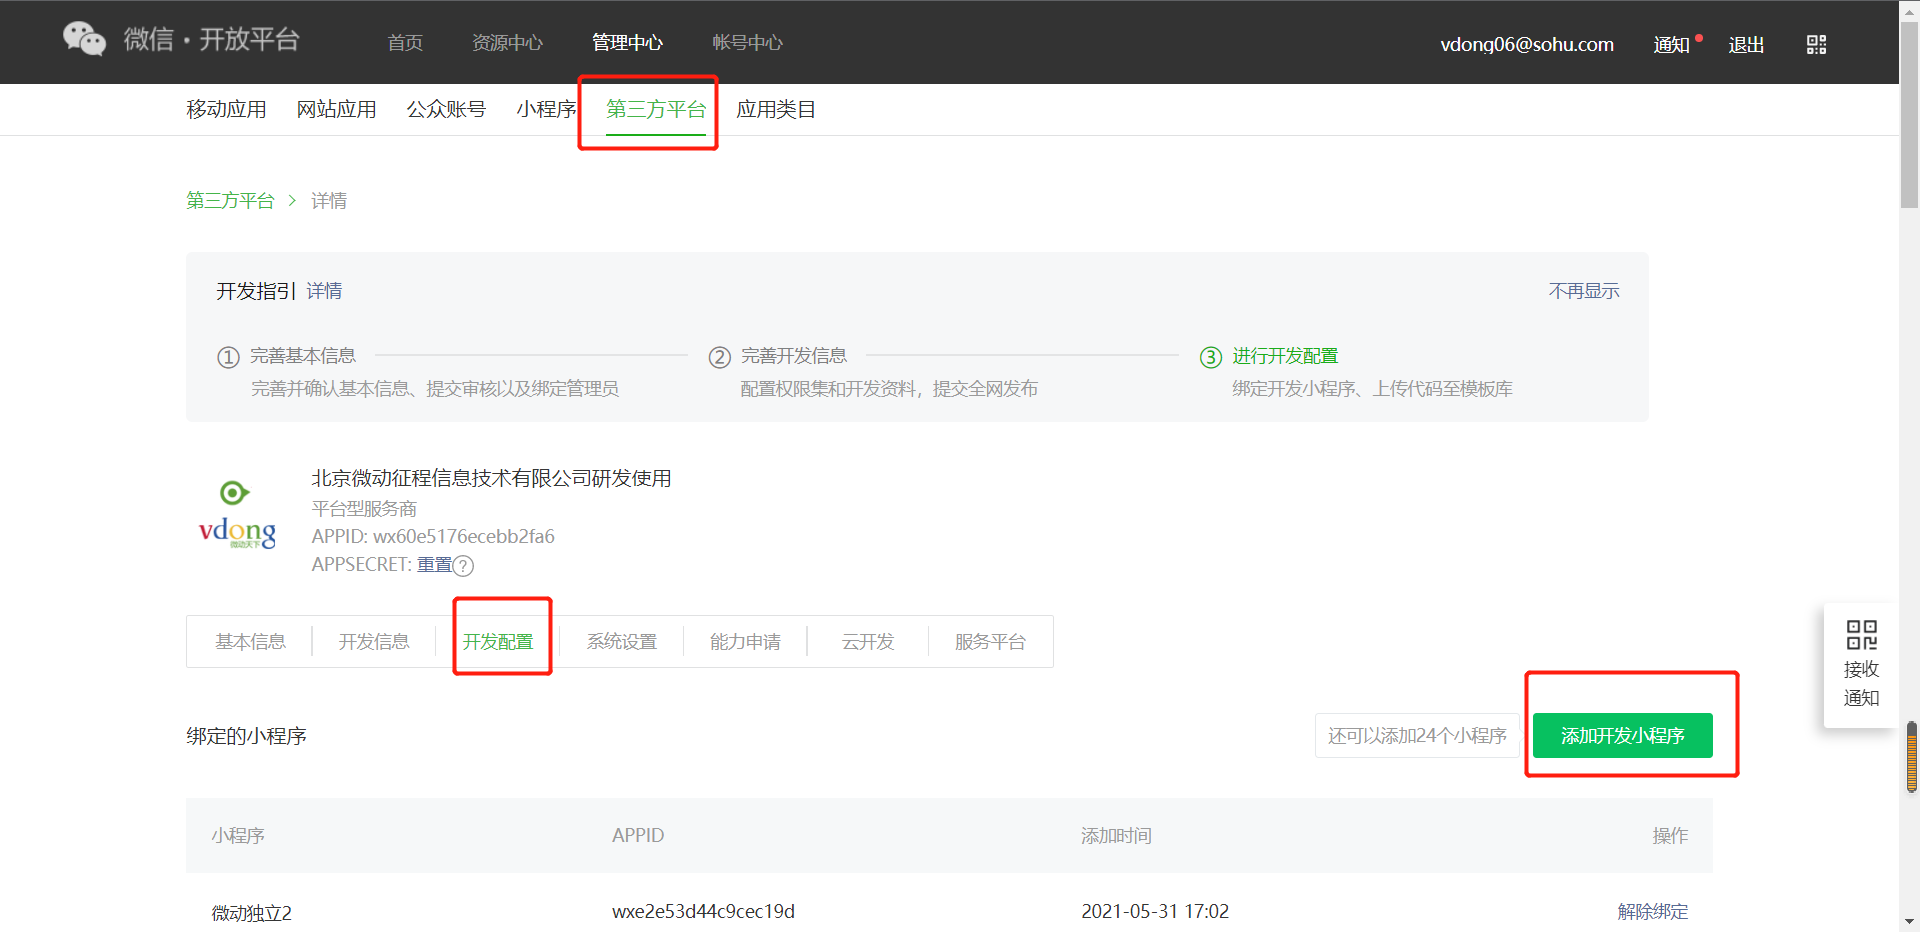This screenshot has height=932, width=1920.
Task: Click the page vertical scrollbar thumb
Action: tap(1910, 115)
